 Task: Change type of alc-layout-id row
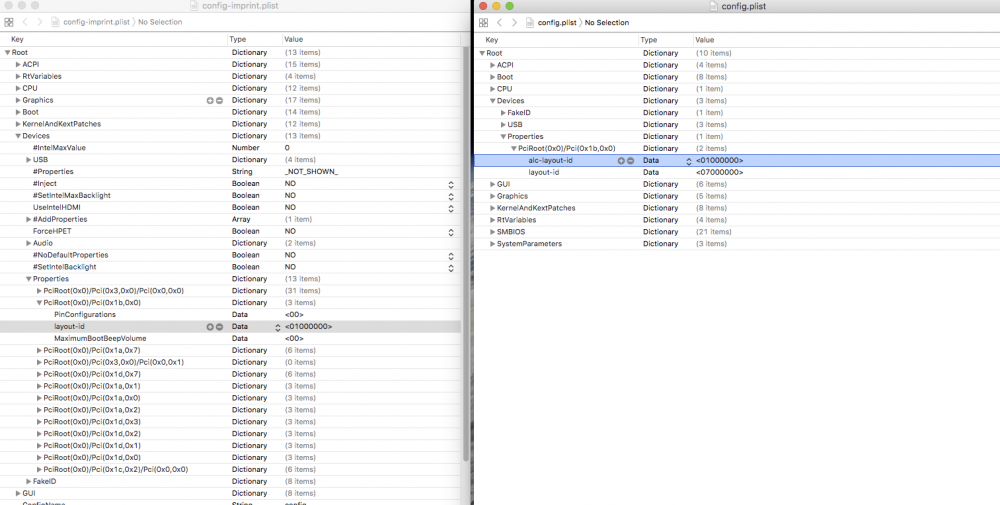[x=689, y=161]
